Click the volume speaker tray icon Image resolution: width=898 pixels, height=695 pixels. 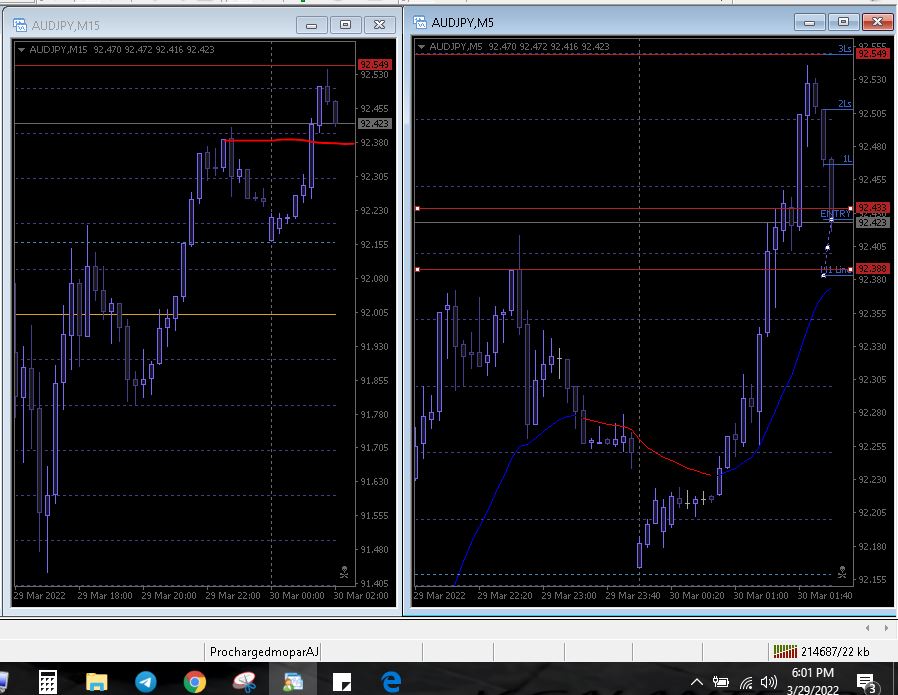pos(769,682)
